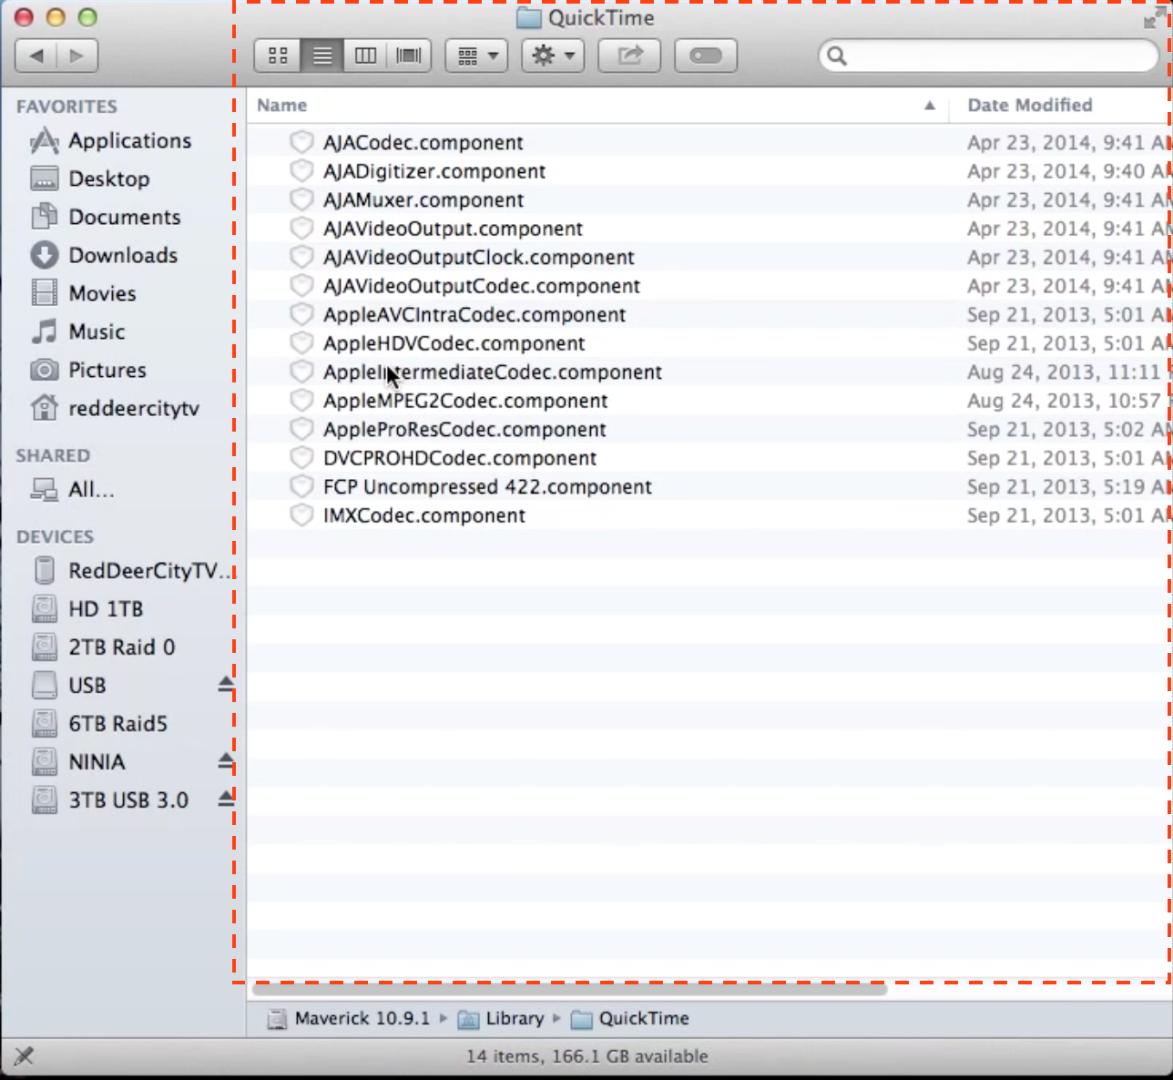Go to Maverick 10.9.1 in path bar
This screenshot has width=1173, height=1080.
pos(349,1019)
